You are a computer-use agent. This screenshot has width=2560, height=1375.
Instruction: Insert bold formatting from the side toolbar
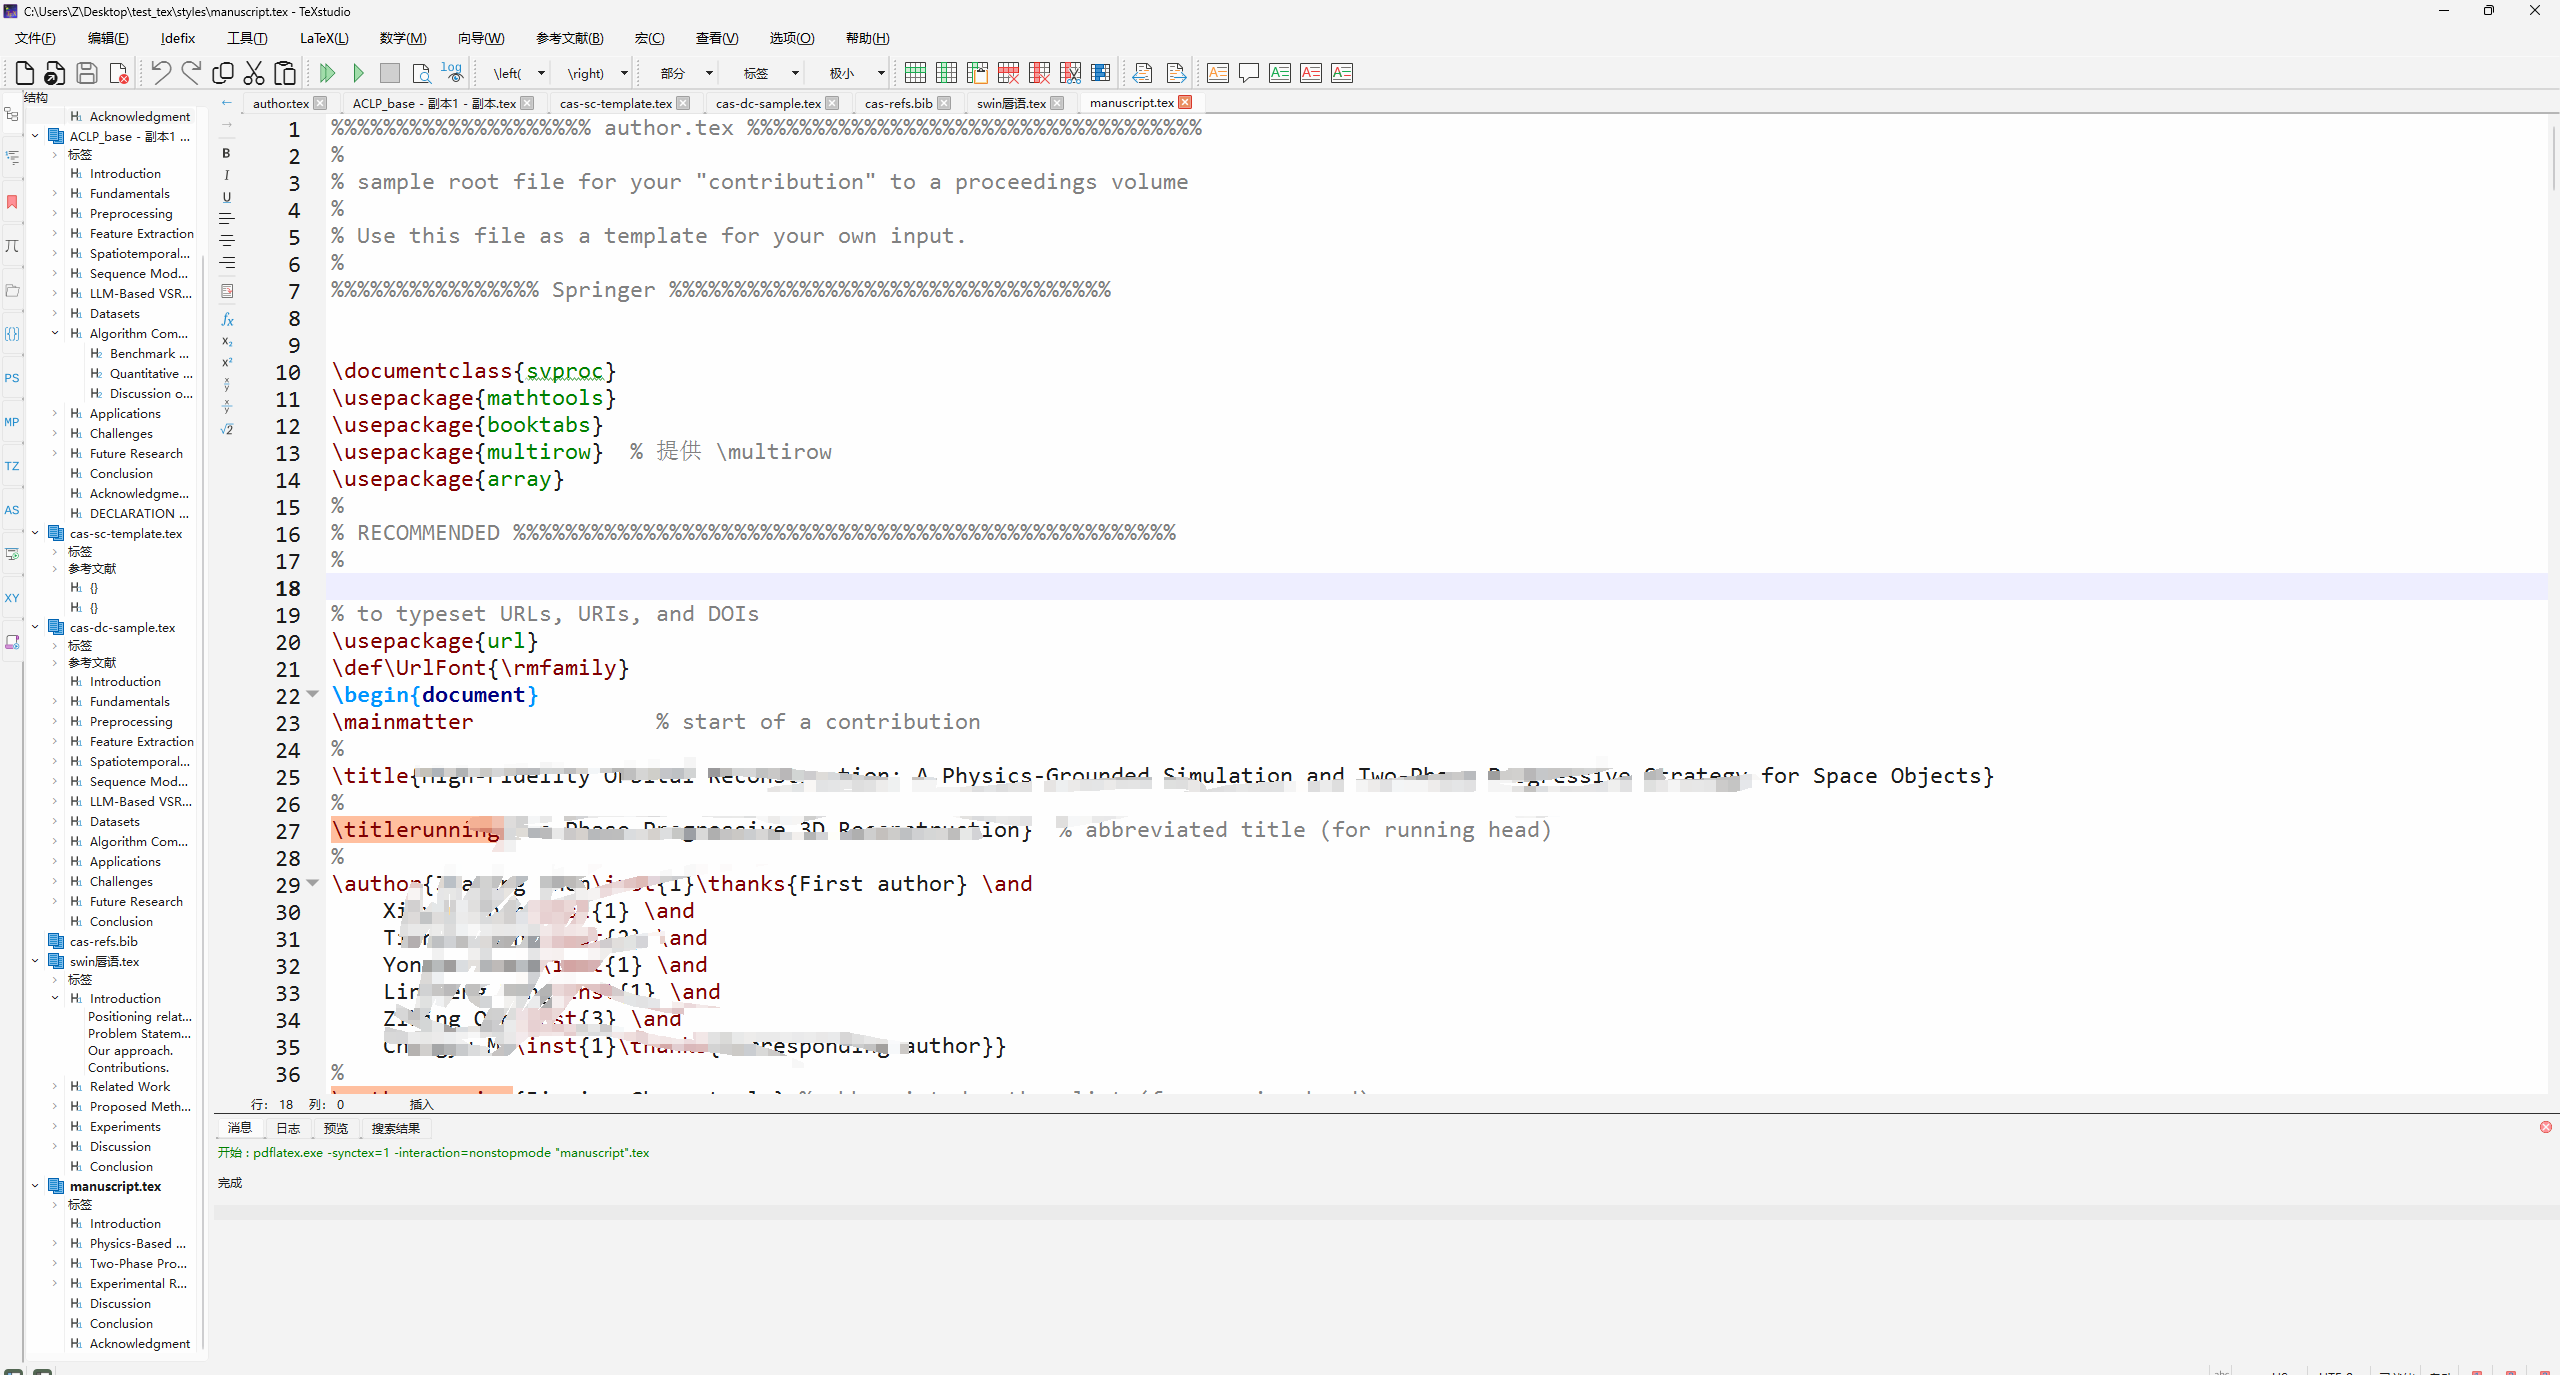[227, 153]
